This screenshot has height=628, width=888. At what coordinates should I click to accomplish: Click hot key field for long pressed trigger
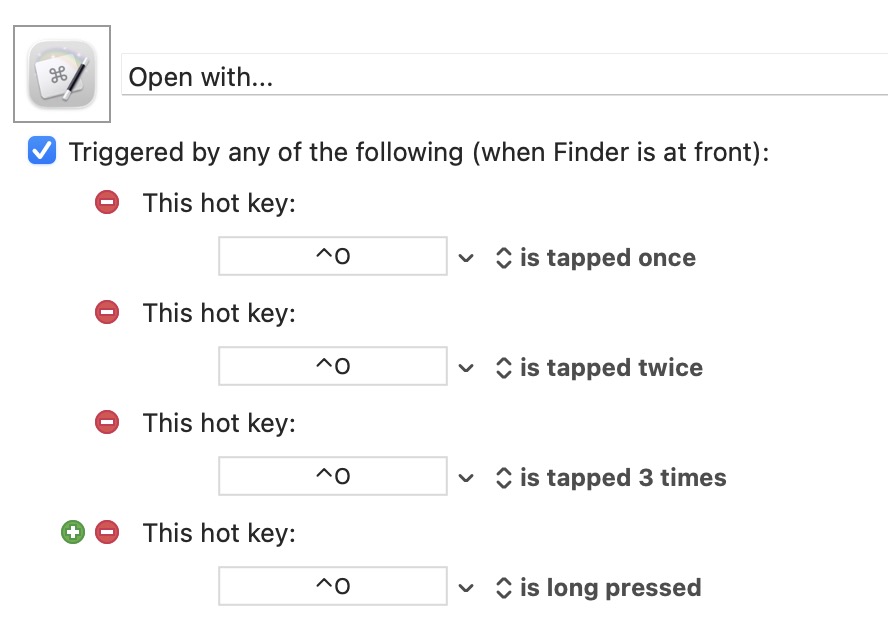point(333,587)
